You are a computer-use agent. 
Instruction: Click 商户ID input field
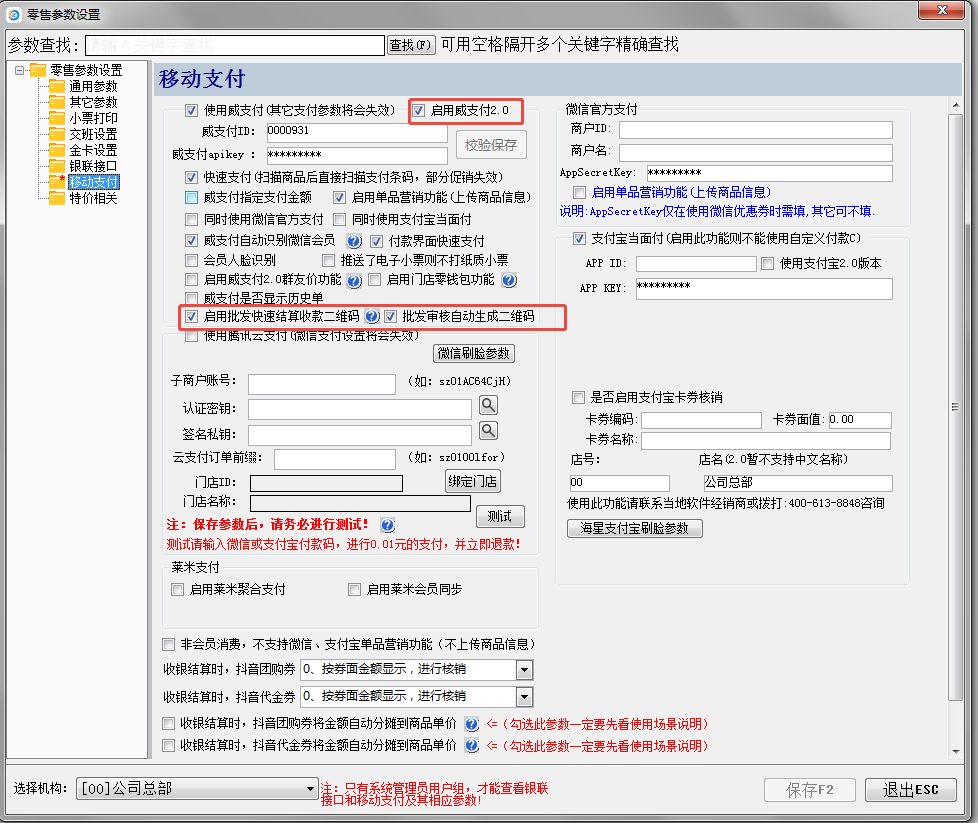coord(755,130)
